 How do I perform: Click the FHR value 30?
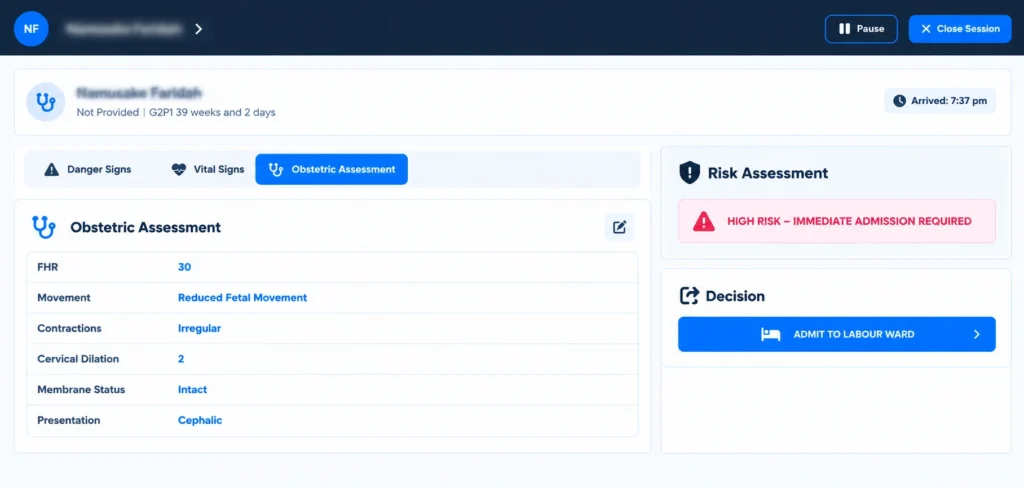coord(184,267)
